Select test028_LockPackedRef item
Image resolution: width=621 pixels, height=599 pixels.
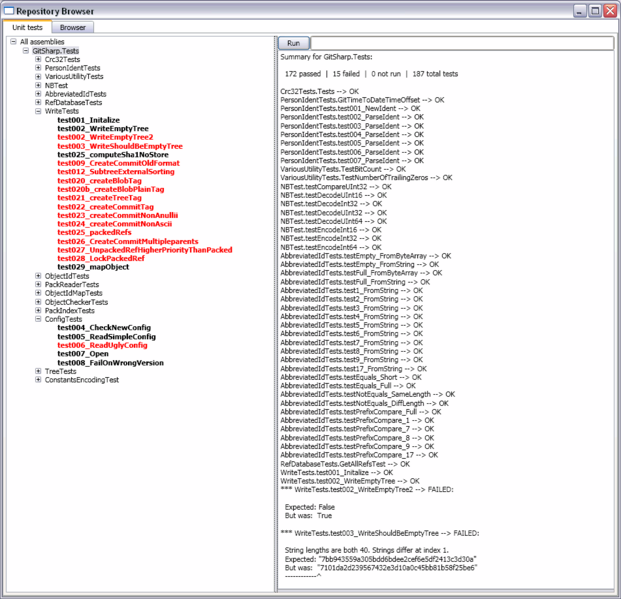tap(101, 258)
